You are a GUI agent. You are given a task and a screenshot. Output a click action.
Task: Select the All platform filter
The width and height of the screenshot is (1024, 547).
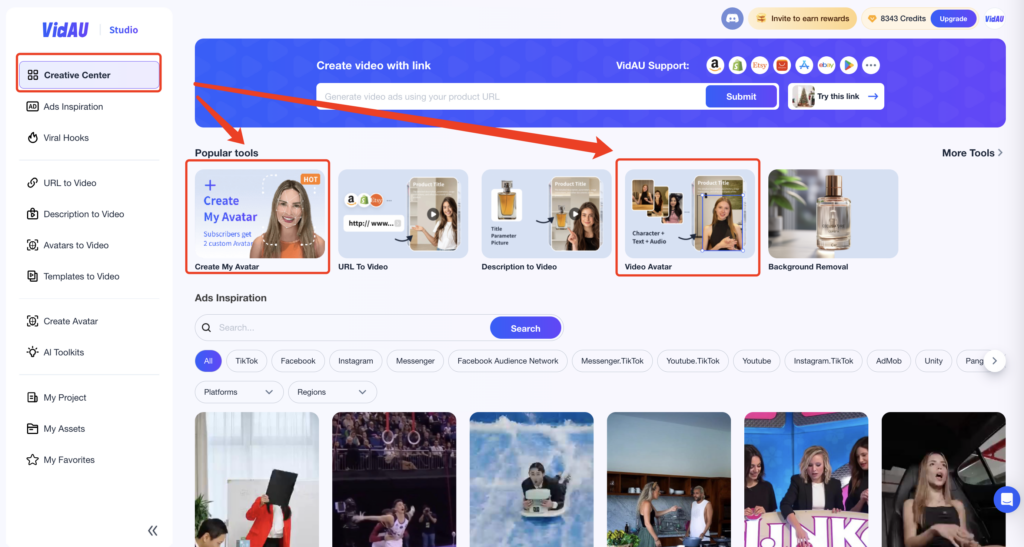point(208,361)
